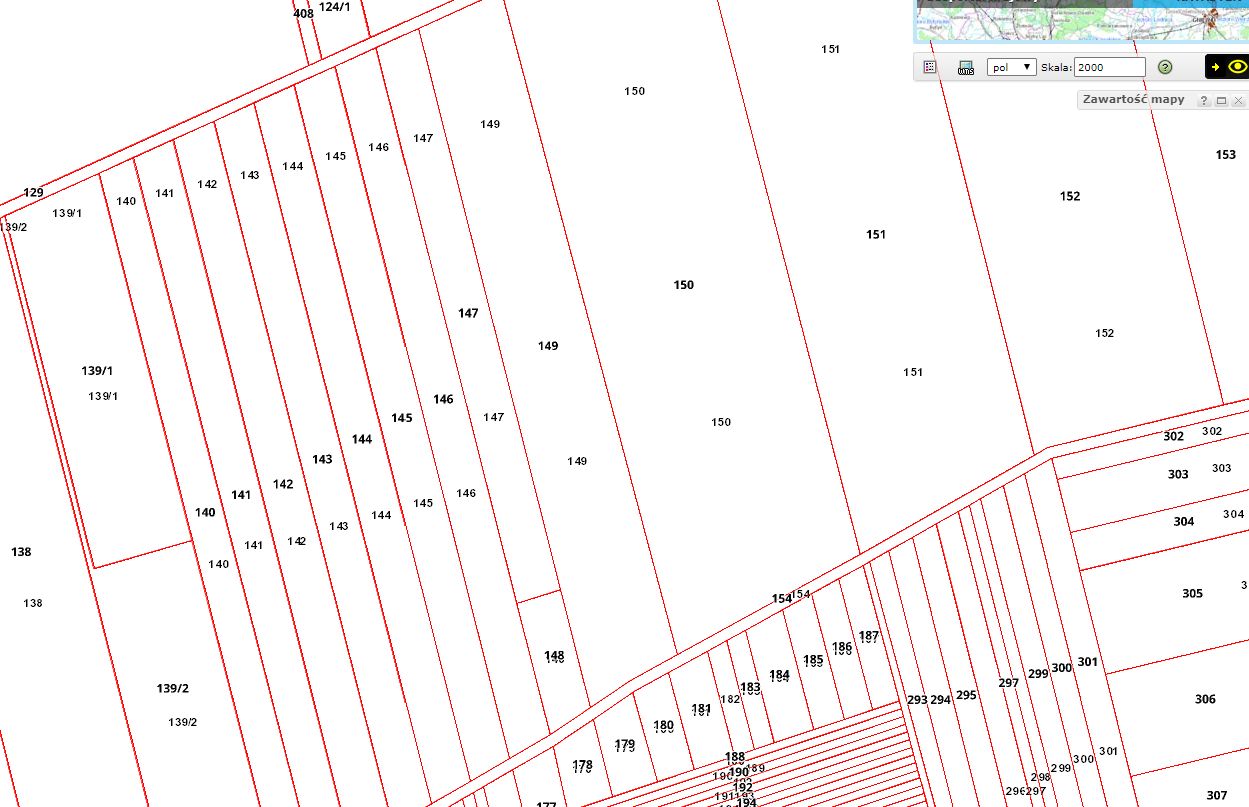Open the 'pol' language dropdown
The height and width of the screenshot is (807, 1249).
1011,67
